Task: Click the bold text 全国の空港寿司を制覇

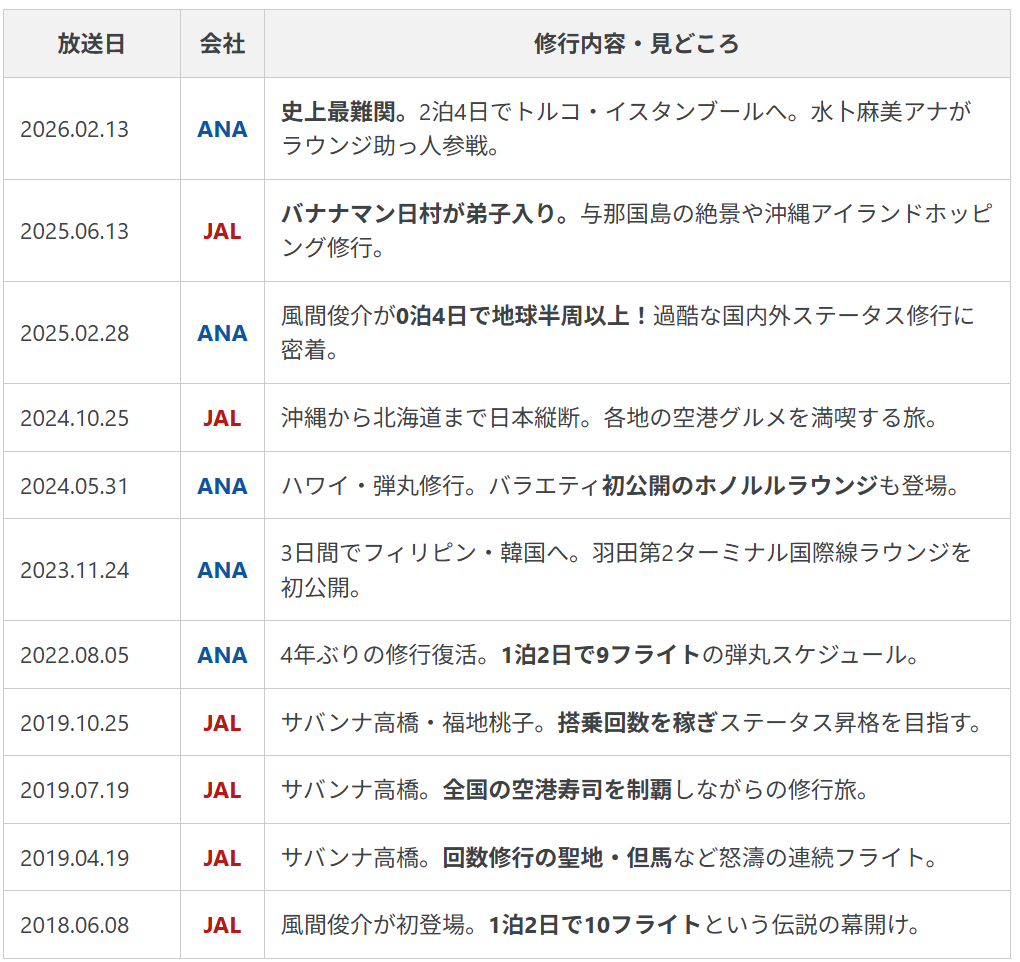Action: point(557,790)
